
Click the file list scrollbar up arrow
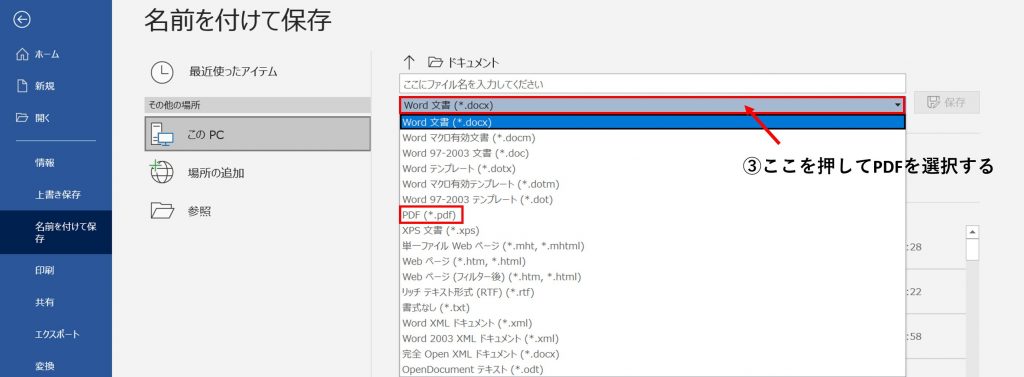point(972,232)
